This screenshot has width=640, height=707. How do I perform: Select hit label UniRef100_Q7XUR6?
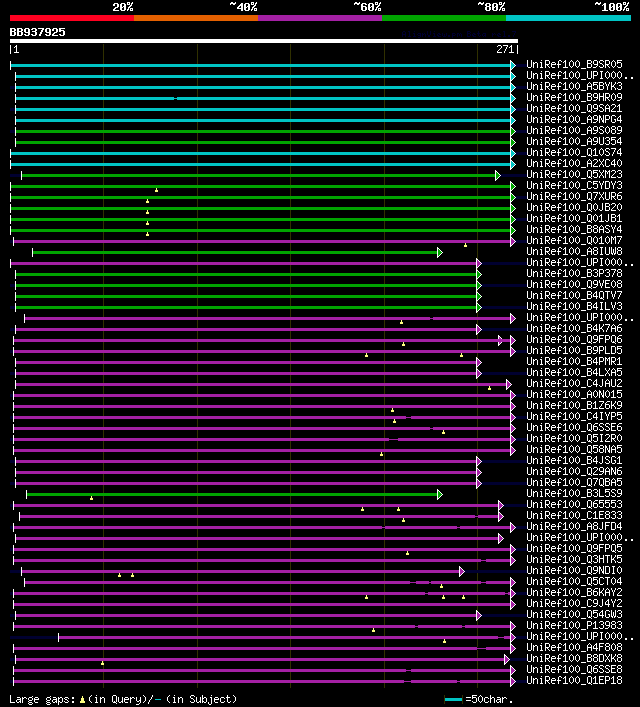pos(574,197)
